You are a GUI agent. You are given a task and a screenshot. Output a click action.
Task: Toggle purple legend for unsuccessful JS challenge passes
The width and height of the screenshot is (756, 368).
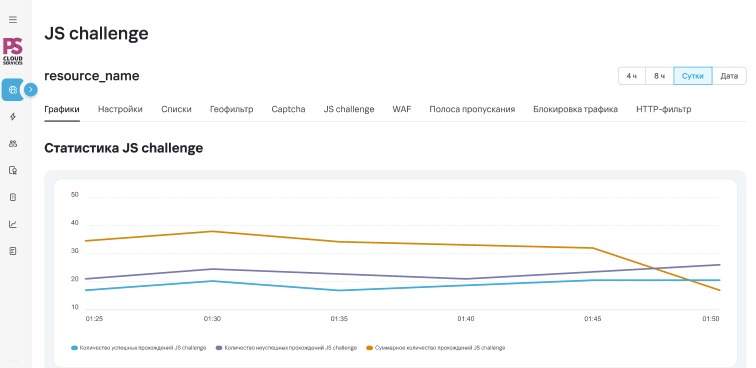[x=286, y=348]
